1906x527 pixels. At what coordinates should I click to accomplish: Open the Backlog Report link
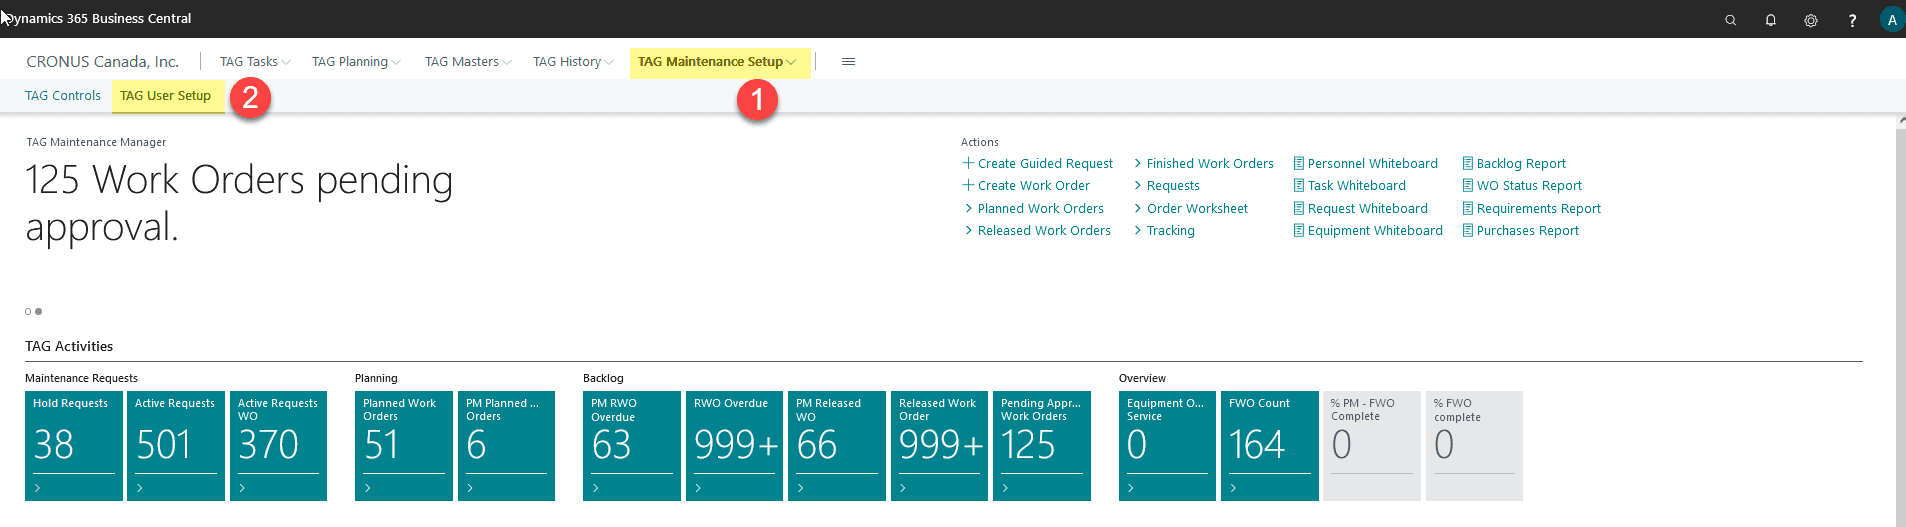pos(1521,163)
